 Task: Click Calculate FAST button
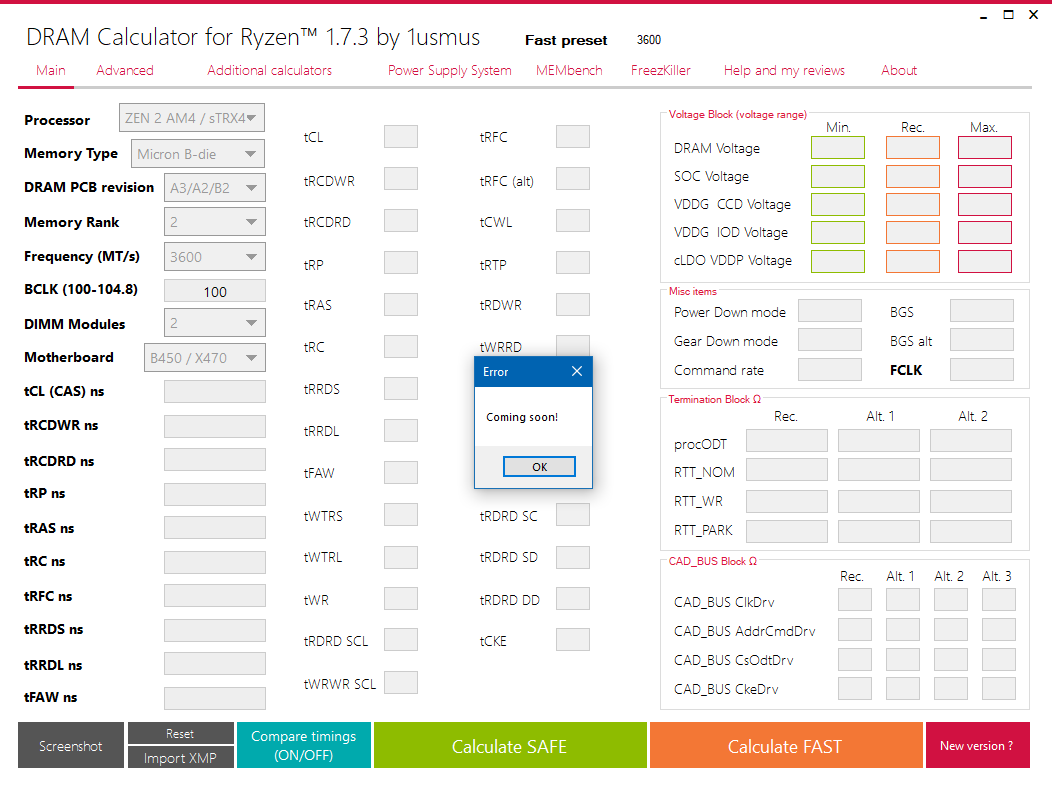pos(786,746)
